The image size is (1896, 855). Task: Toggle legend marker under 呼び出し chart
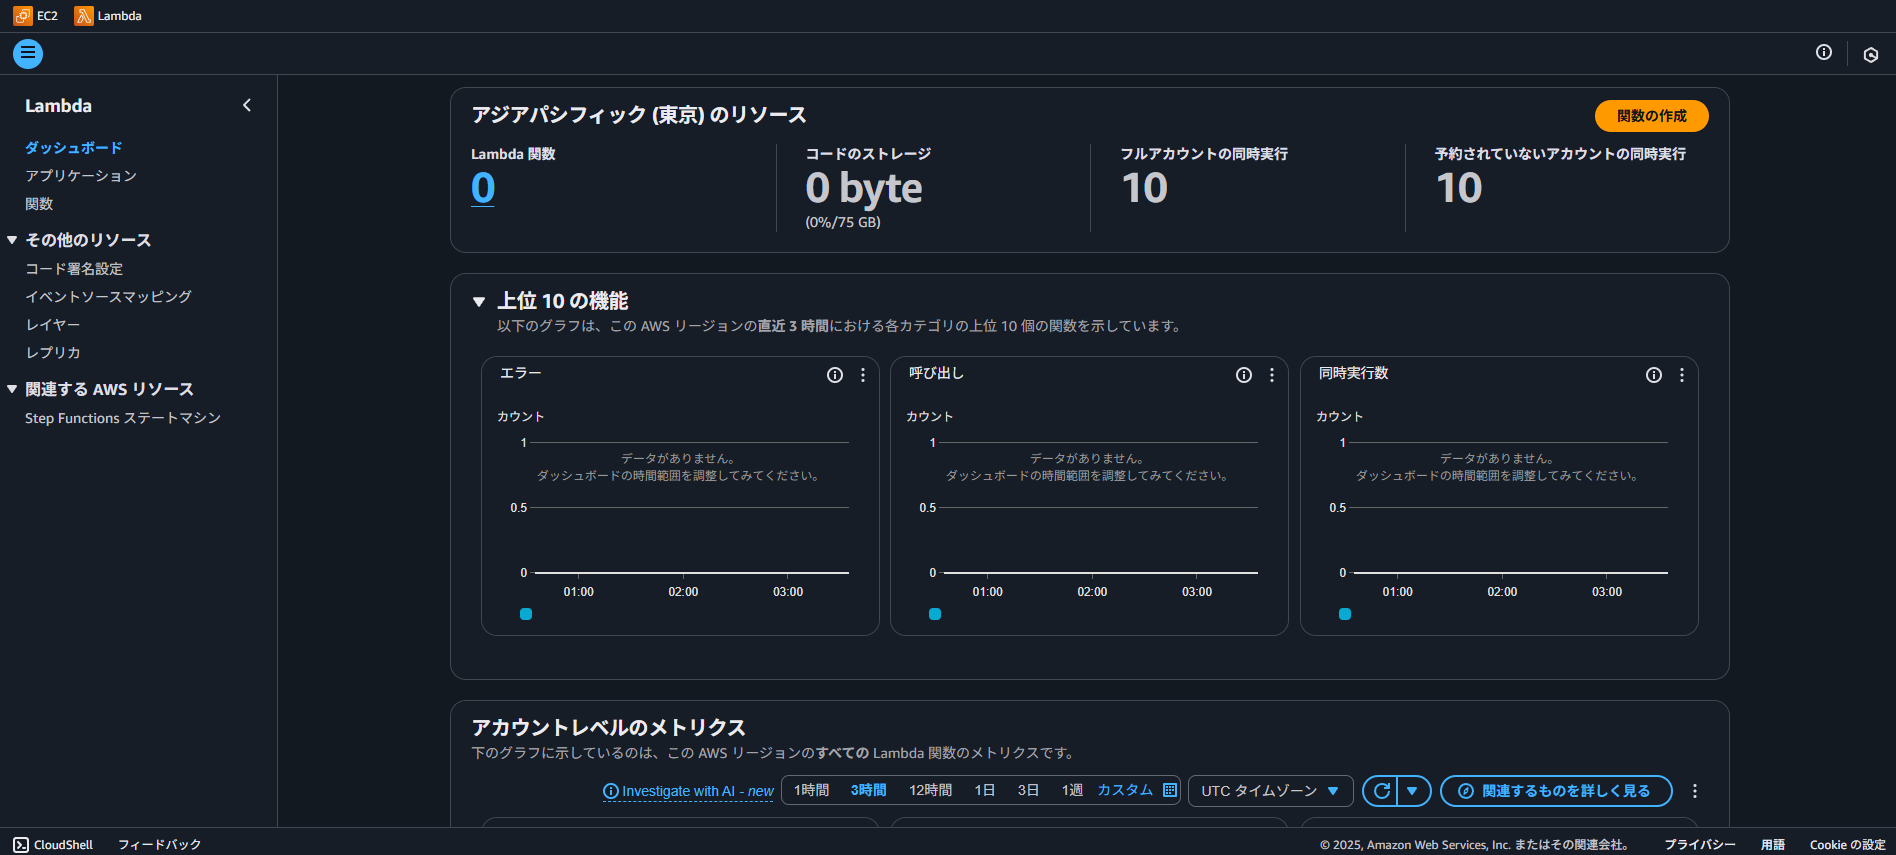[935, 614]
